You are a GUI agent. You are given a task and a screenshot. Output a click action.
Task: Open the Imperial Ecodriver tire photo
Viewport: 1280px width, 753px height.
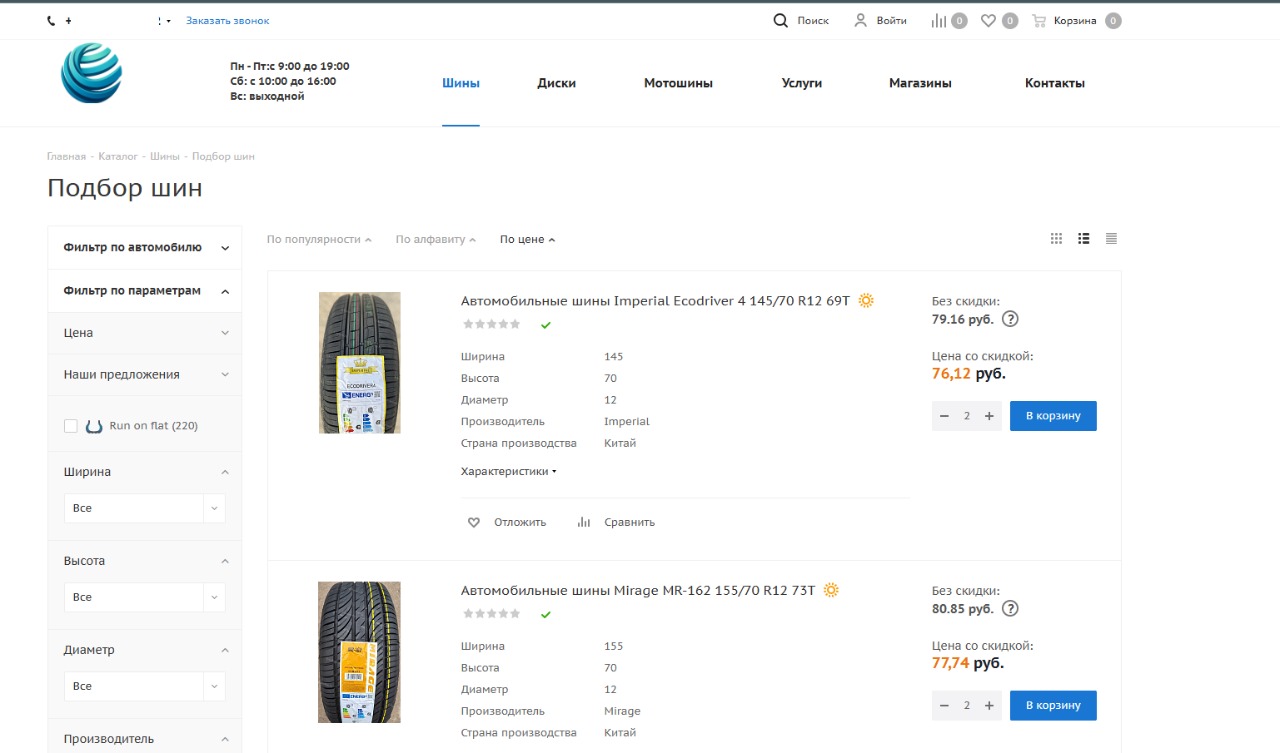pyautogui.click(x=359, y=363)
